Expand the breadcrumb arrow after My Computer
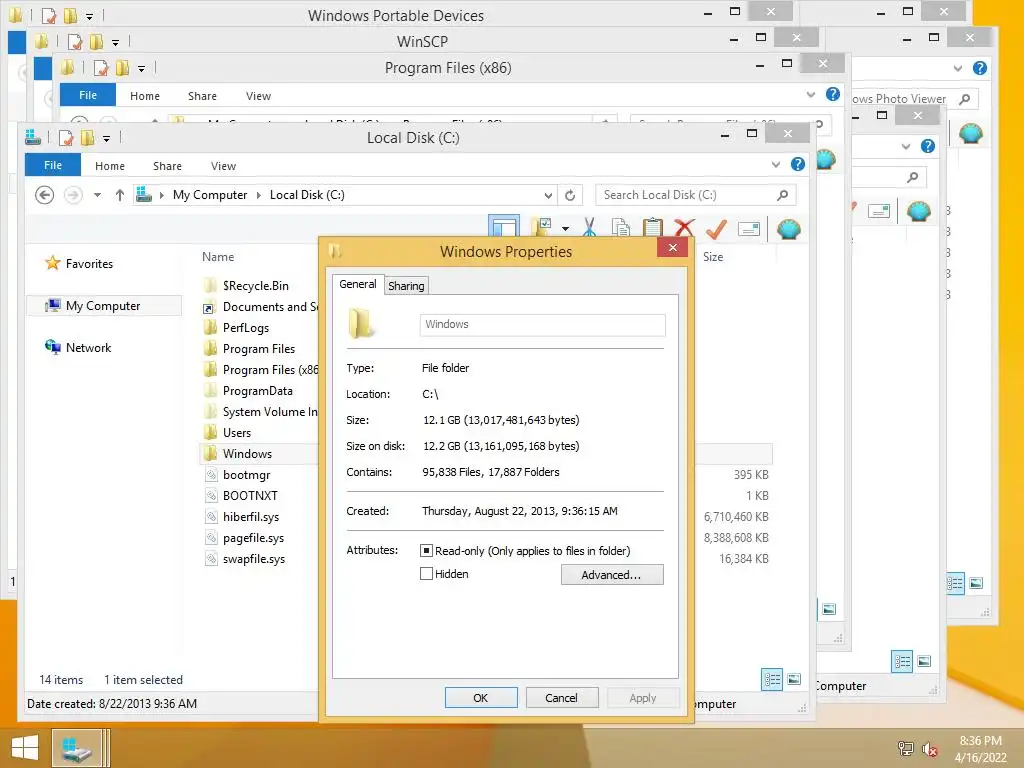The image size is (1024, 768). click(x=259, y=195)
